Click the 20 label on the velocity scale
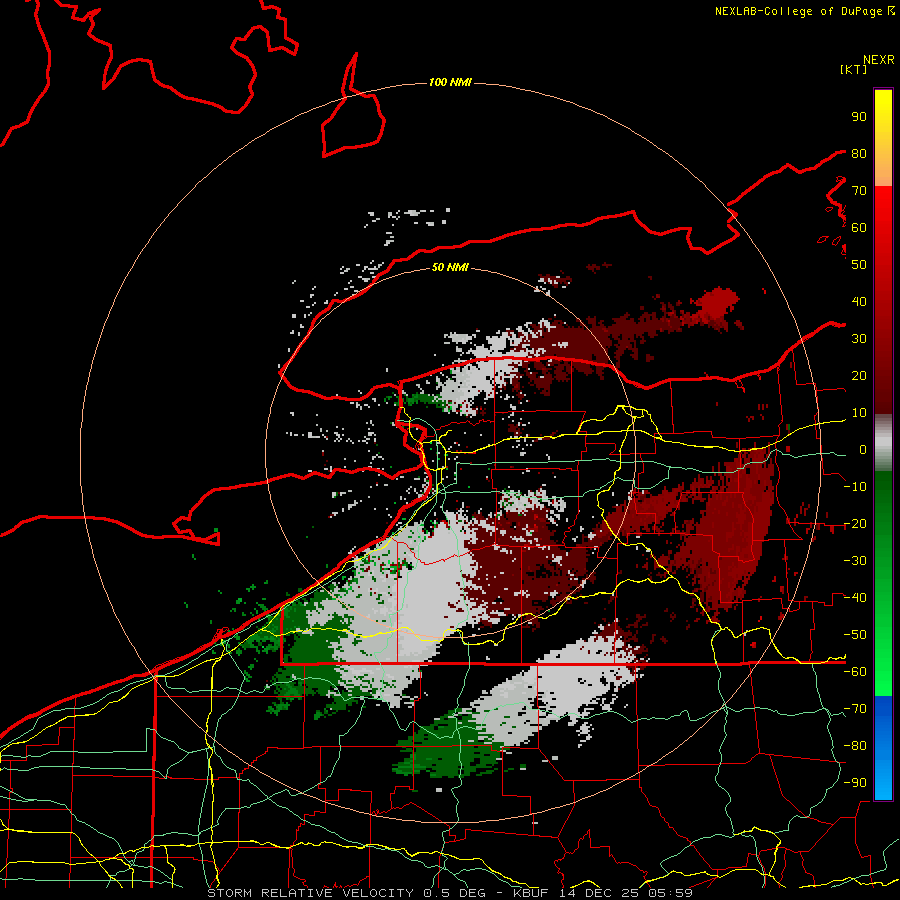The image size is (900, 900). point(859,375)
